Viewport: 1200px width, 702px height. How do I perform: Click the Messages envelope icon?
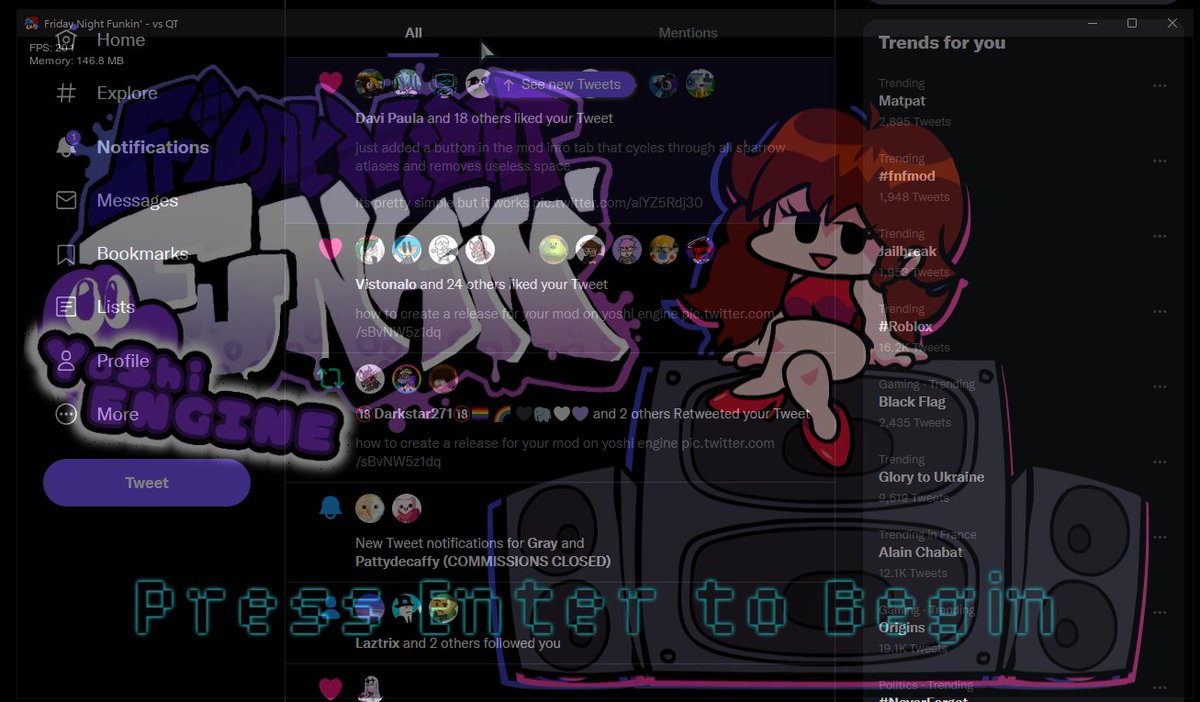point(66,200)
